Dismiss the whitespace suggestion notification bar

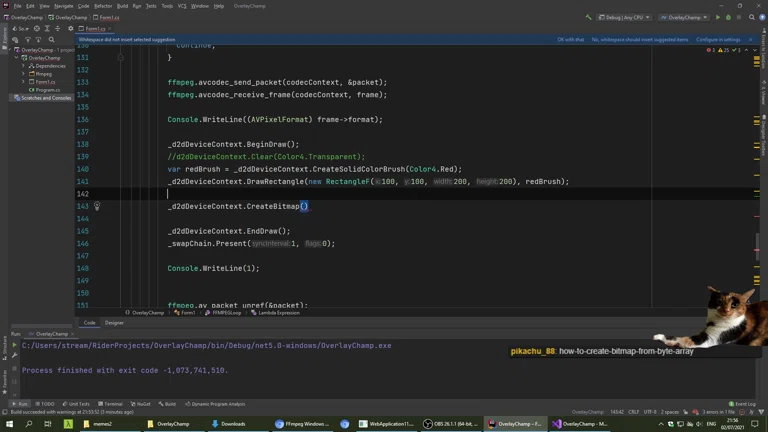(x=750, y=40)
